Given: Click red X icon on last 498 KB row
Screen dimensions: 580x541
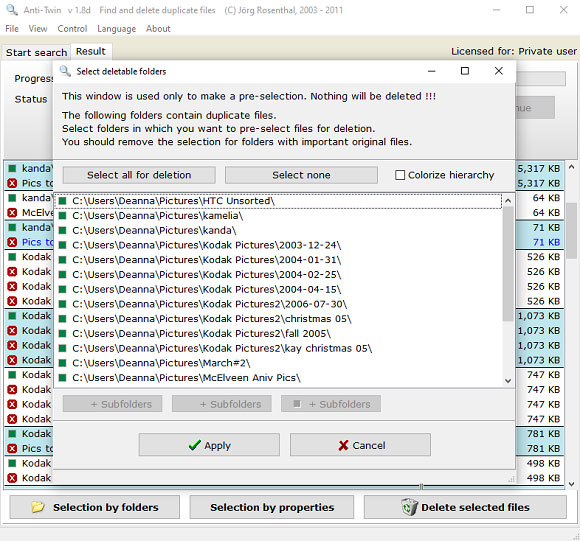Looking at the screenshot, I should [12, 478].
